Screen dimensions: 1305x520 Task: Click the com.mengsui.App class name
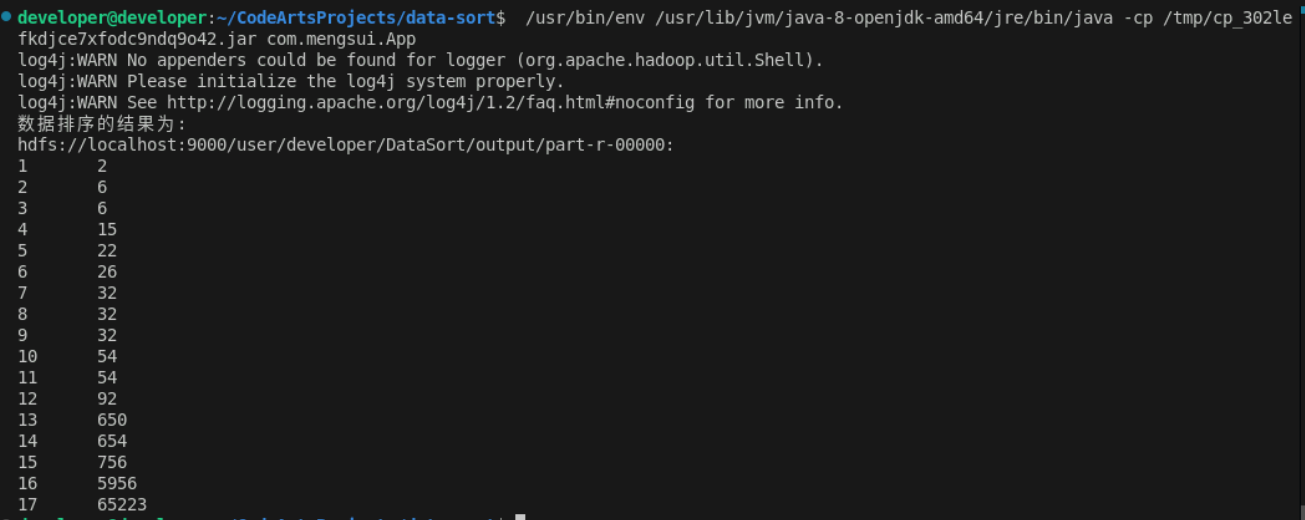[341, 39]
